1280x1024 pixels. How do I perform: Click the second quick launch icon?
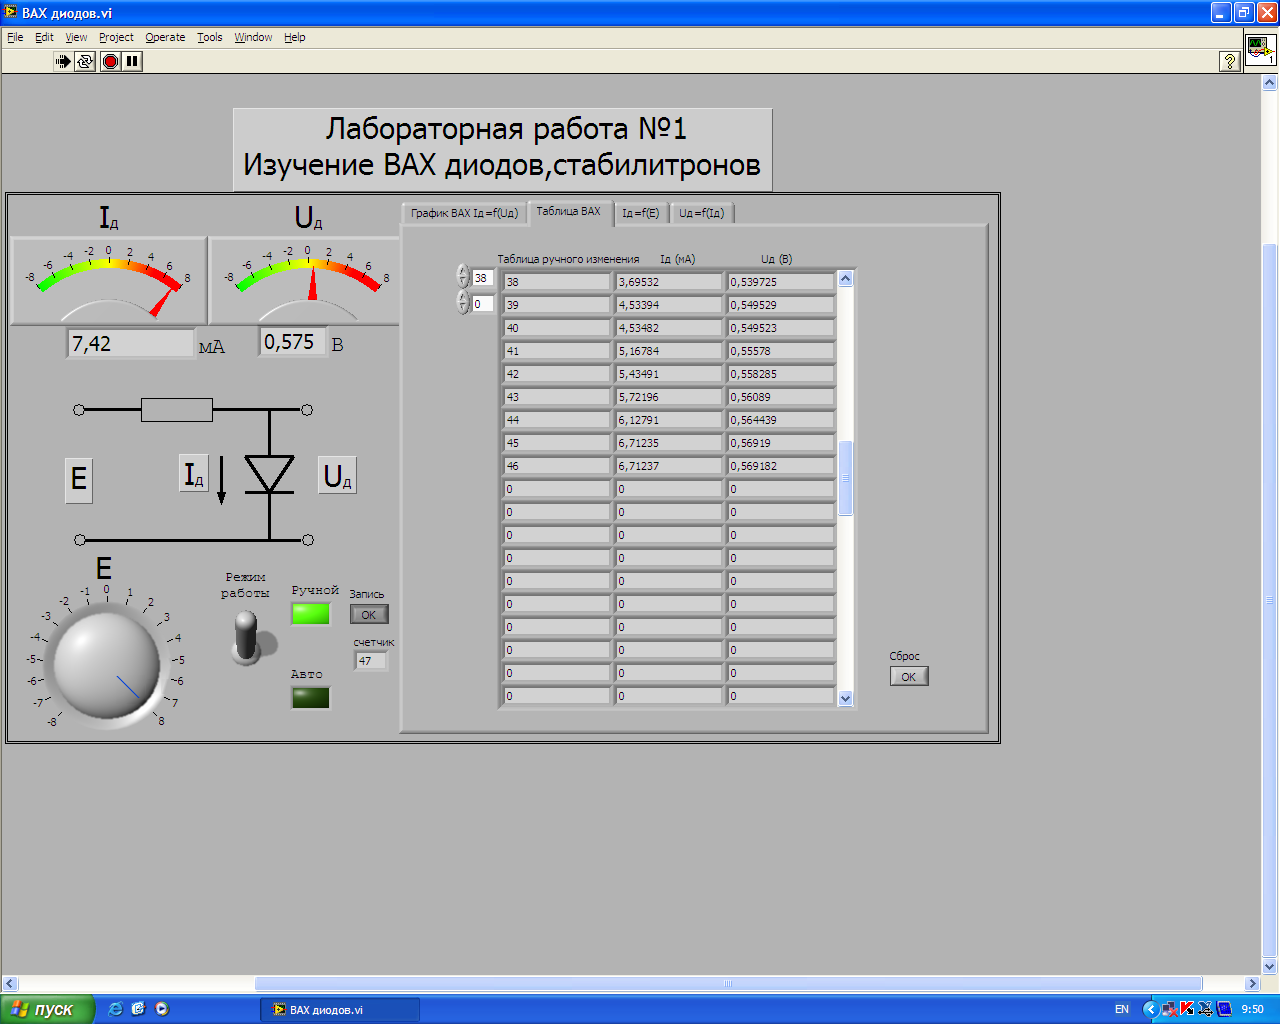coord(138,1009)
